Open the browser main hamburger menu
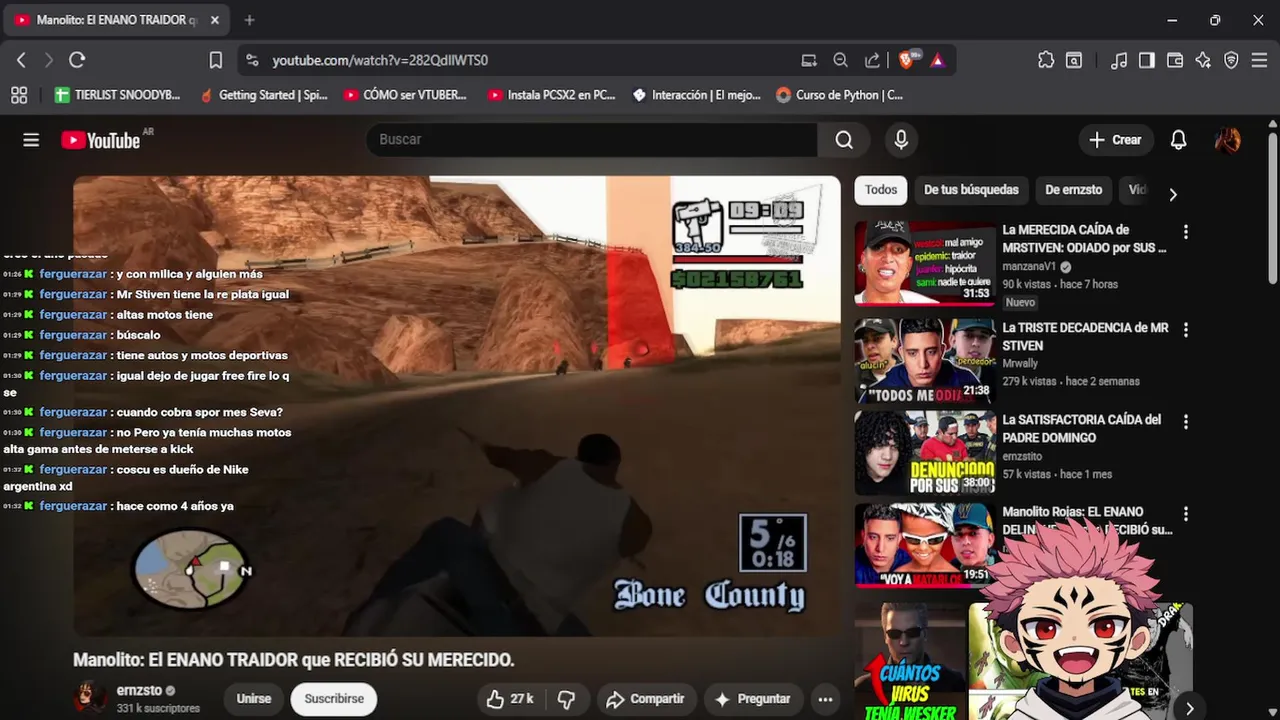 pyautogui.click(x=1259, y=60)
